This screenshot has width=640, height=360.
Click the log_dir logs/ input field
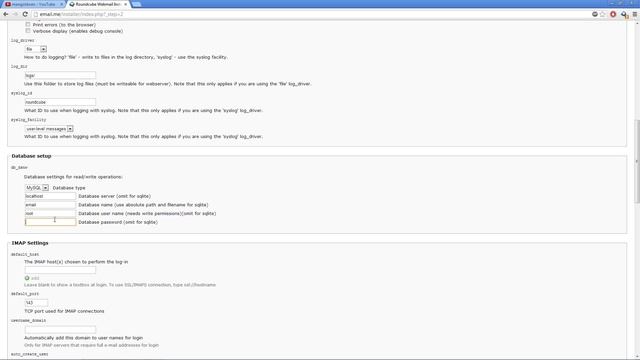click(x=60, y=76)
